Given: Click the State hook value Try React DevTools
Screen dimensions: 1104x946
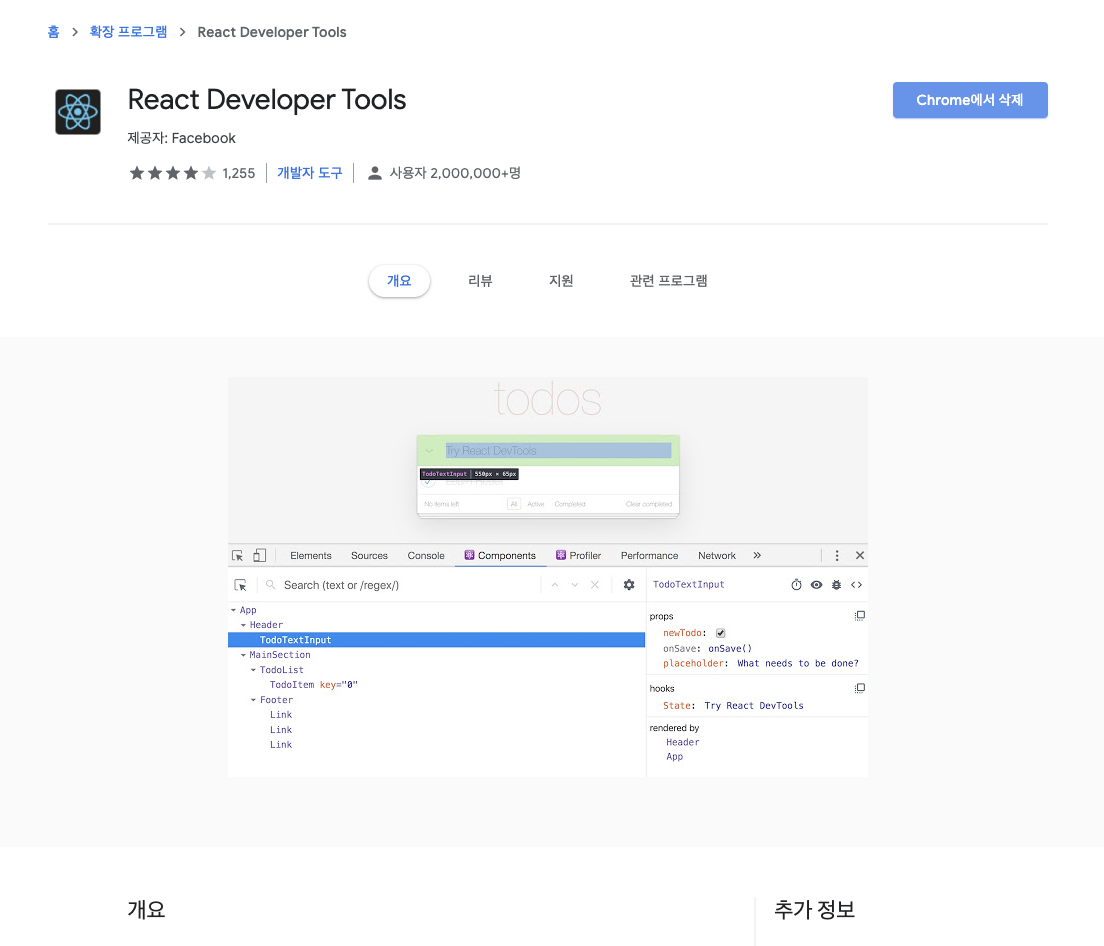Looking at the screenshot, I should 753,705.
